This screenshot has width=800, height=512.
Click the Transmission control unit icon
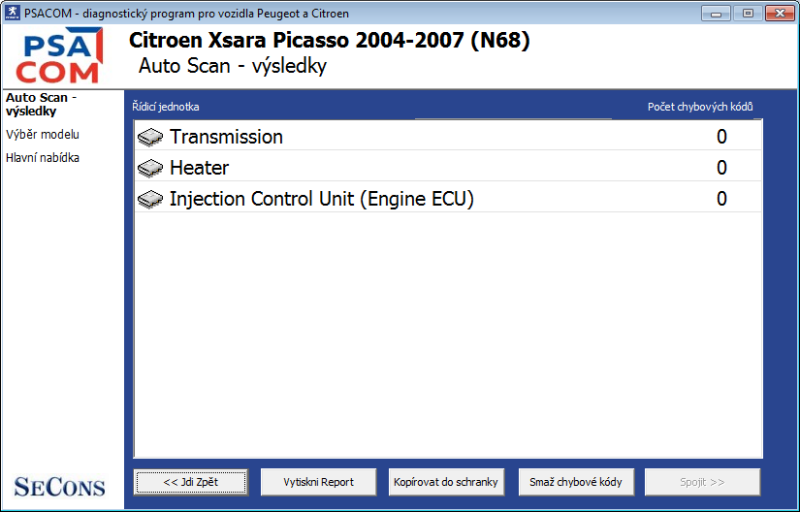150,137
